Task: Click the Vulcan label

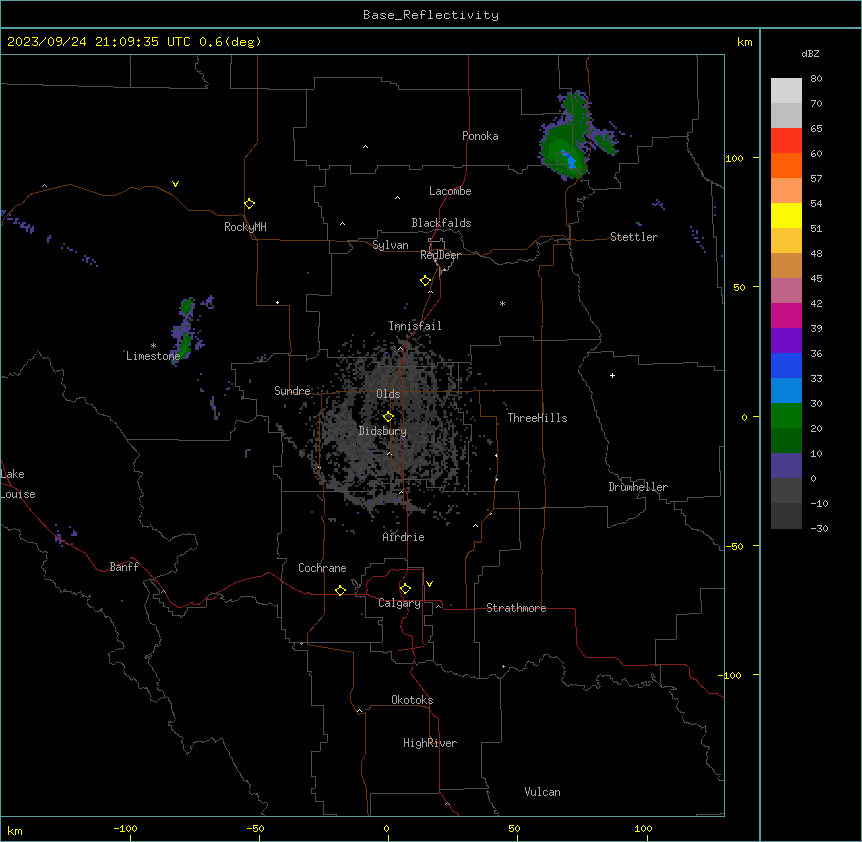Action: (543, 792)
